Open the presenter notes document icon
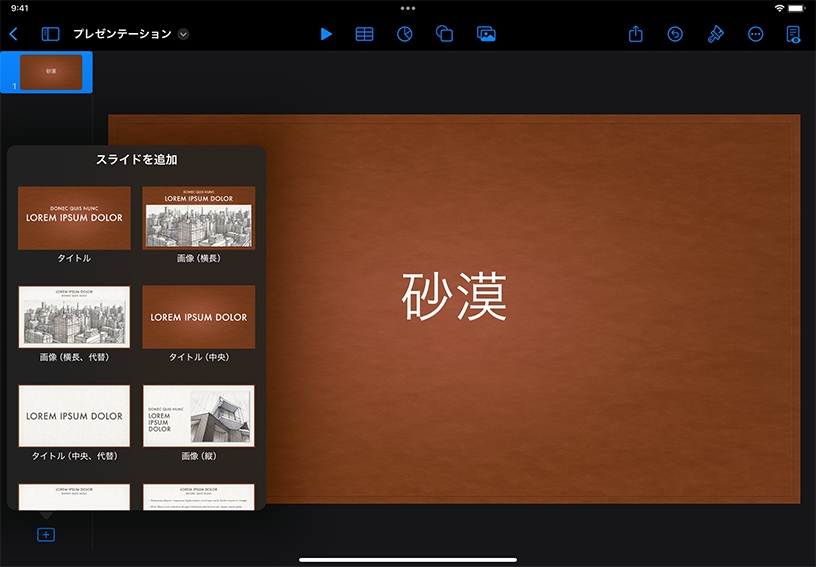Image resolution: width=816 pixels, height=567 pixels. tap(793, 34)
